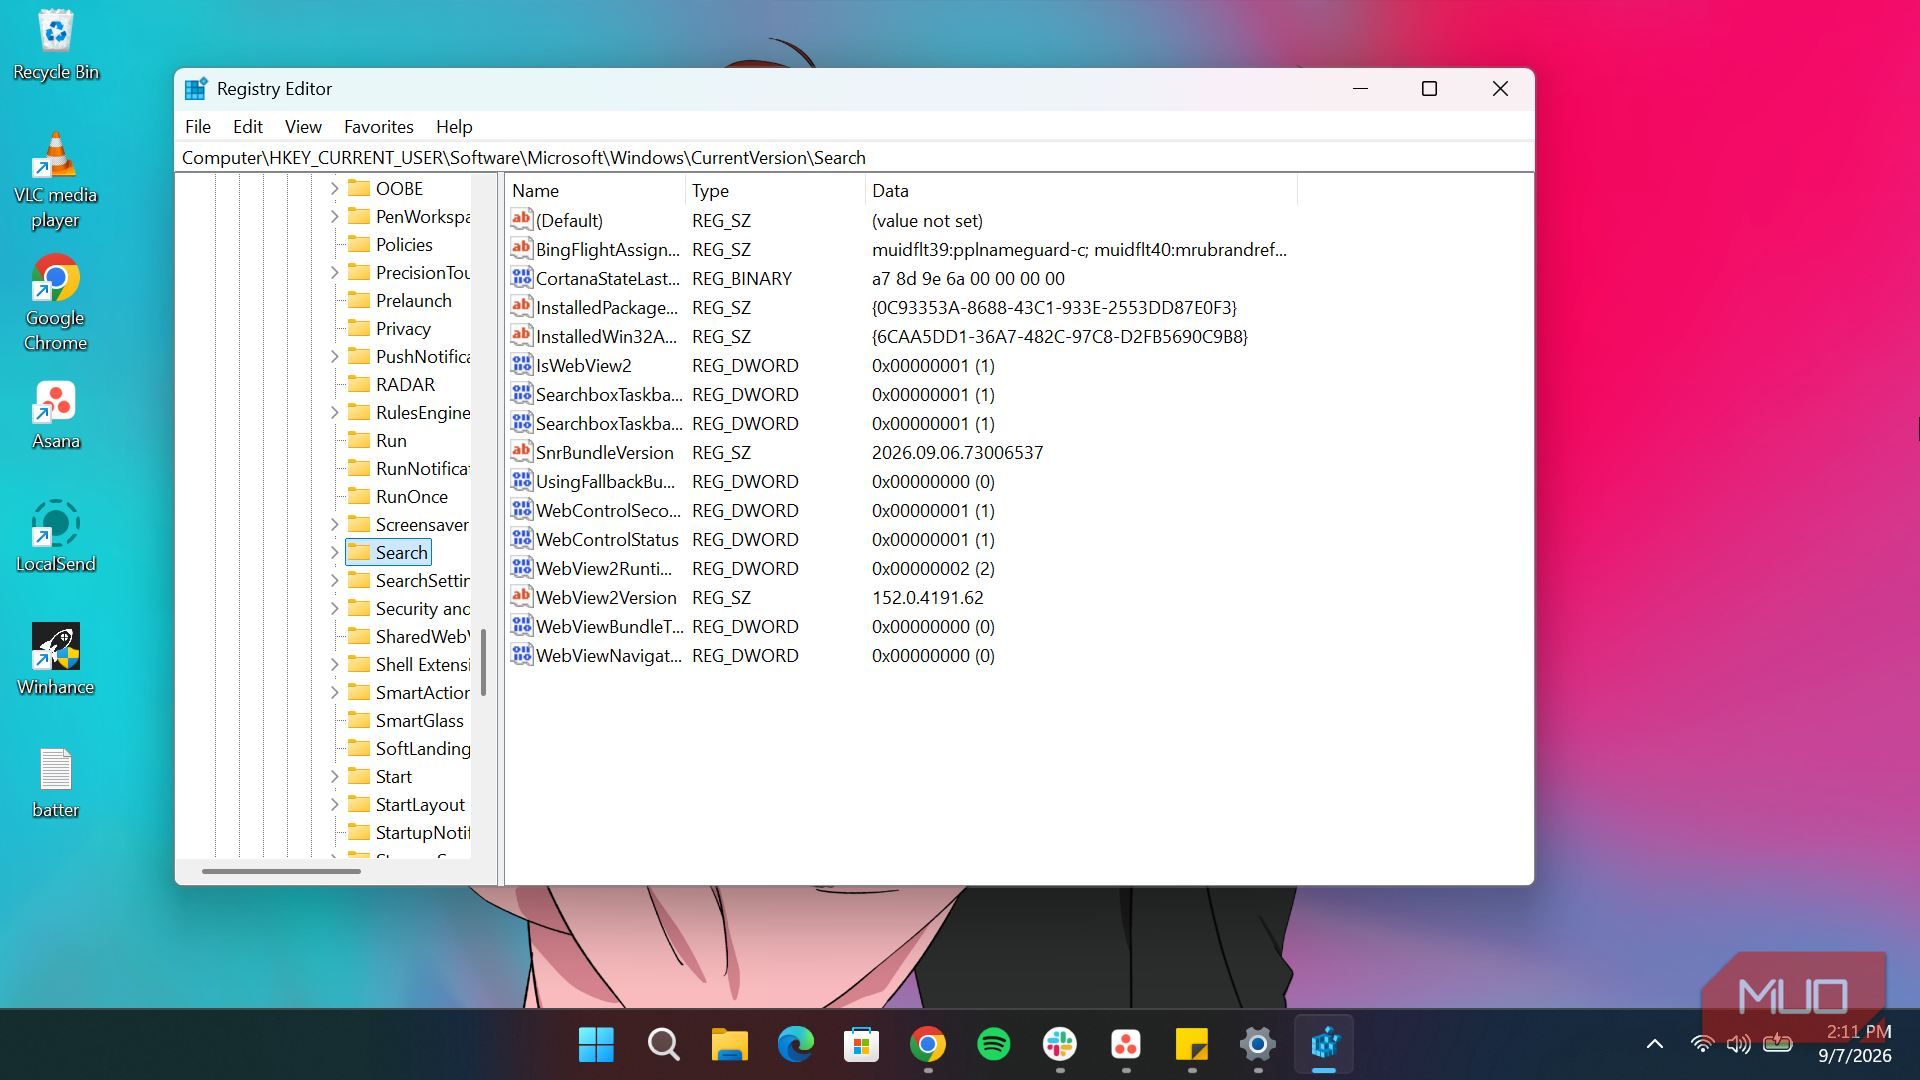Open the Winhance desktop shortcut
This screenshot has width=1920, height=1080.
[x=56, y=660]
